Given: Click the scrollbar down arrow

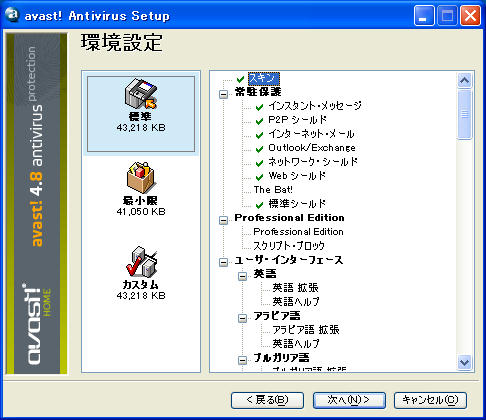Looking at the screenshot, I should 465,362.
